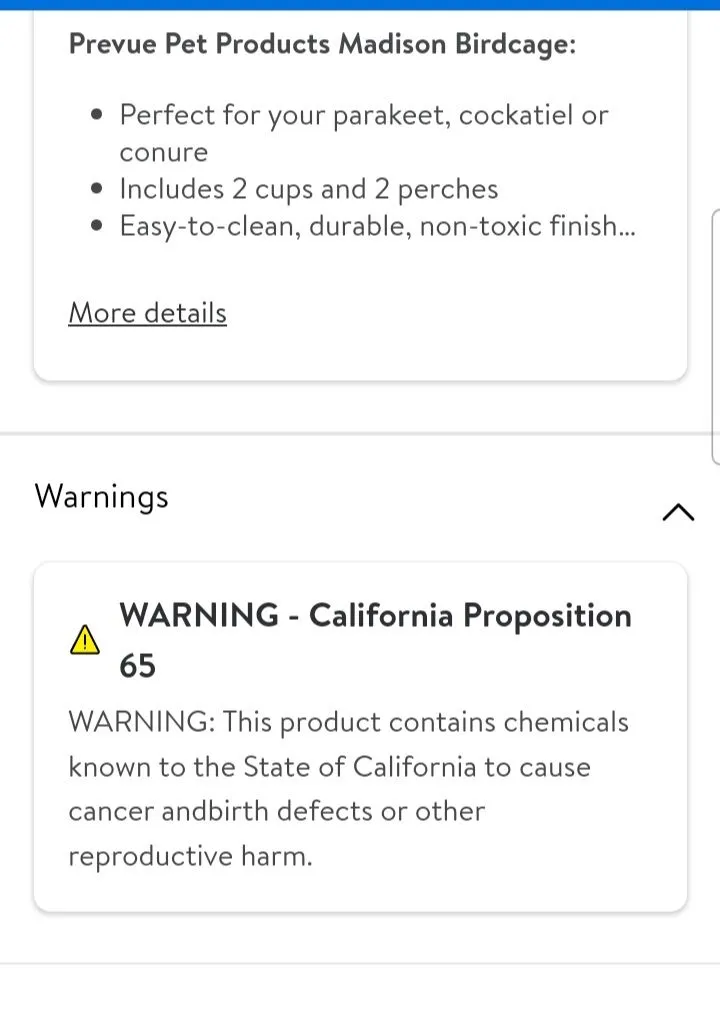Click the "reproductive harm." text
720x1024 pixels.
click(x=190, y=856)
